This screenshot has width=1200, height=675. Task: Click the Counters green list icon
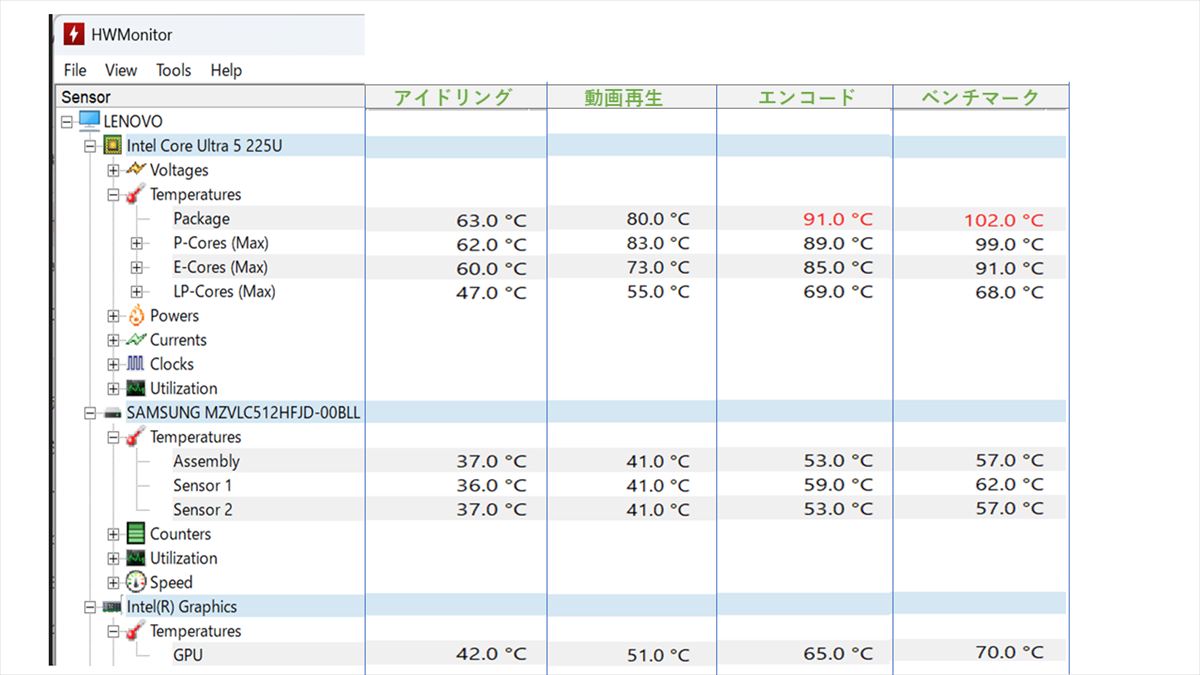pos(136,534)
